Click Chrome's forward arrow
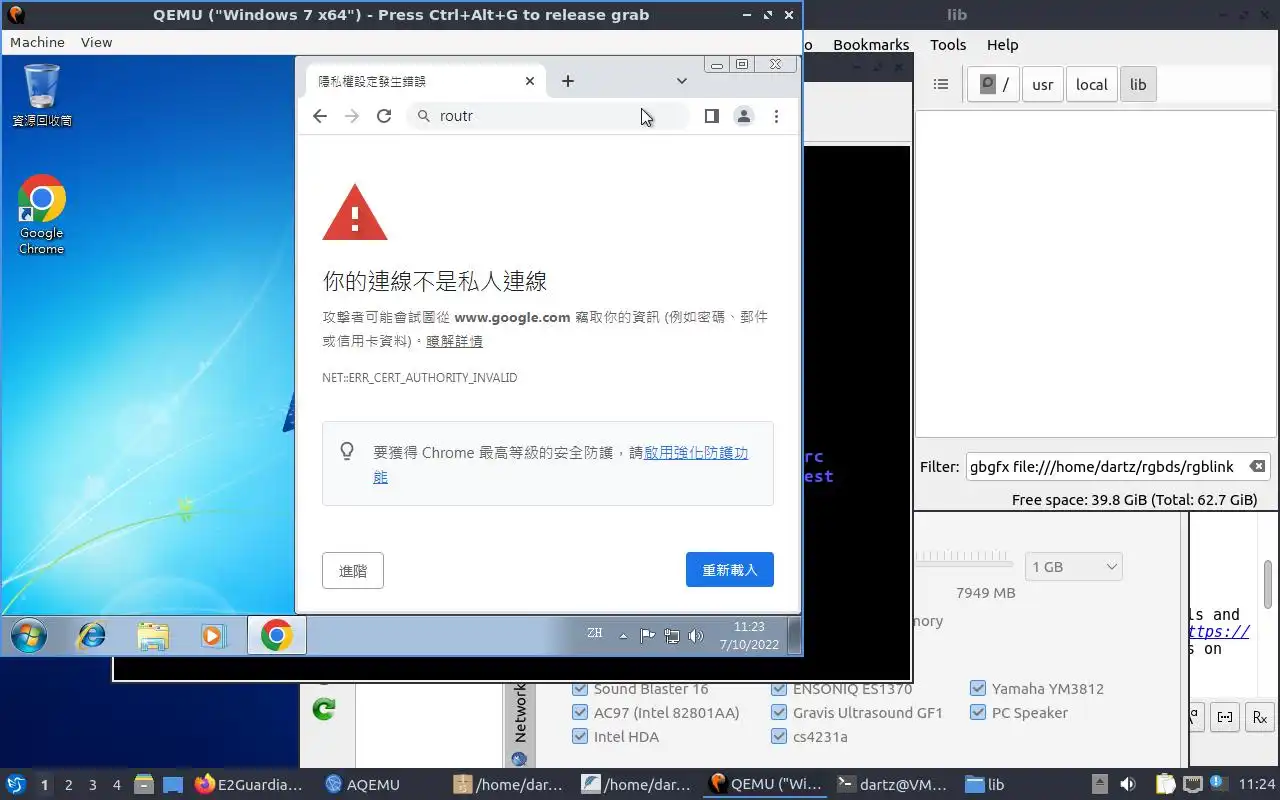The height and width of the screenshot is (800, 1280). click(x=351, y=116)
